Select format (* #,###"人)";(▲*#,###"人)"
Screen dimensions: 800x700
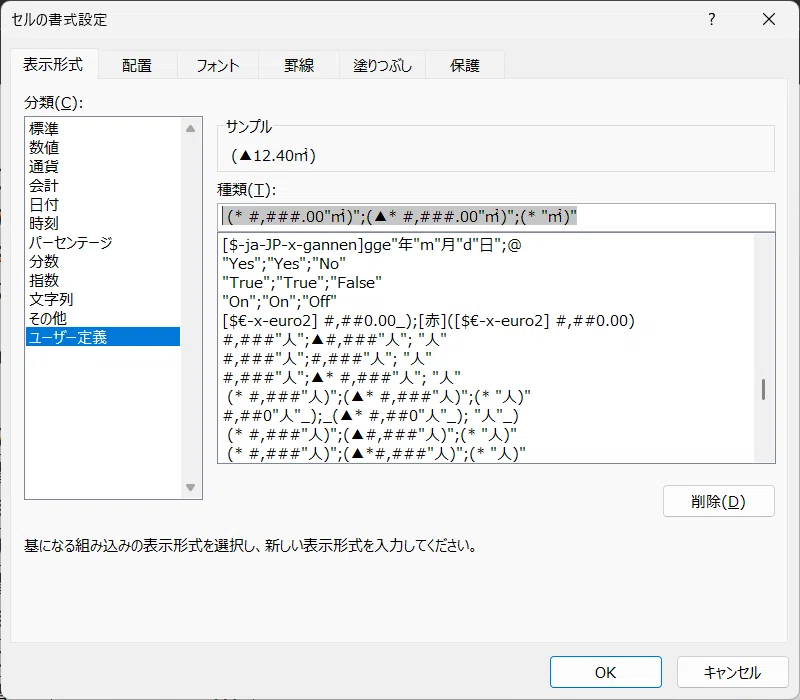pos(486,453)
